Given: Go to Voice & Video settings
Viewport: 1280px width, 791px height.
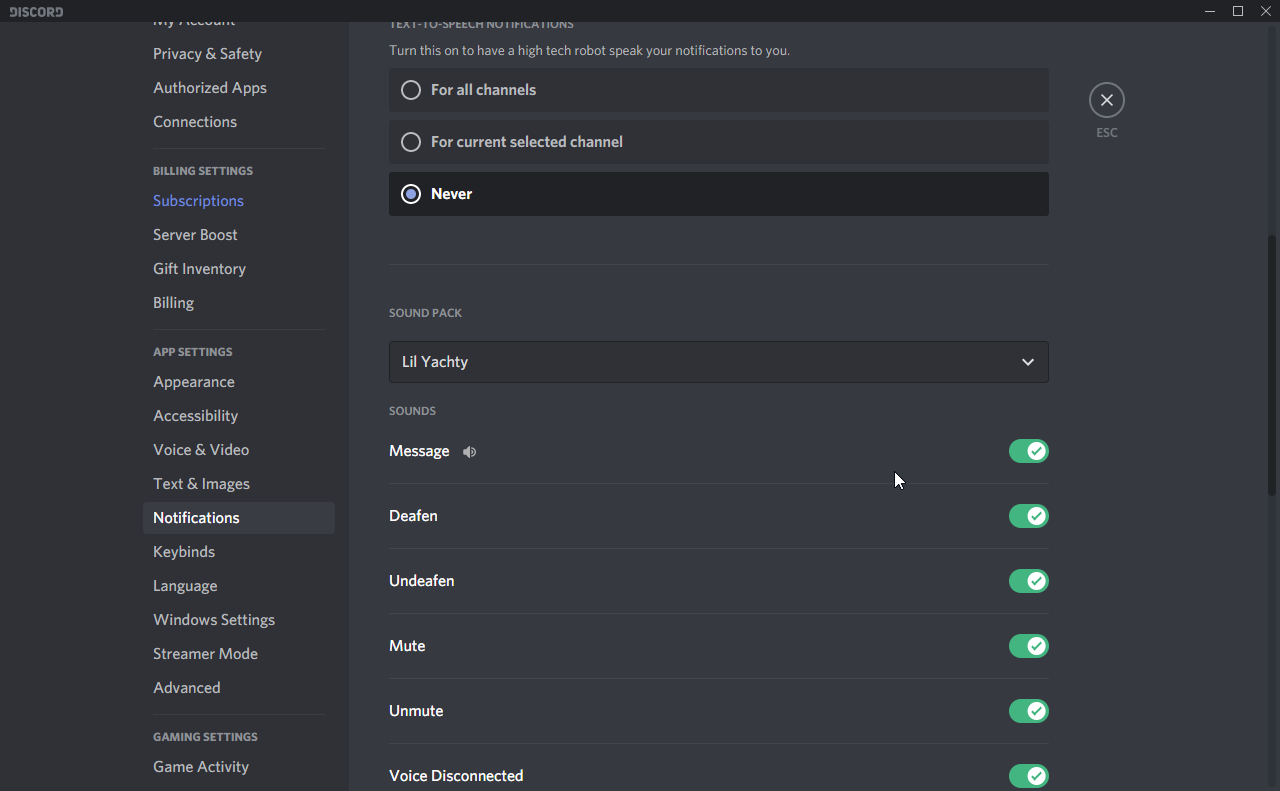Looking at the screenshot, I should [201, 450].
